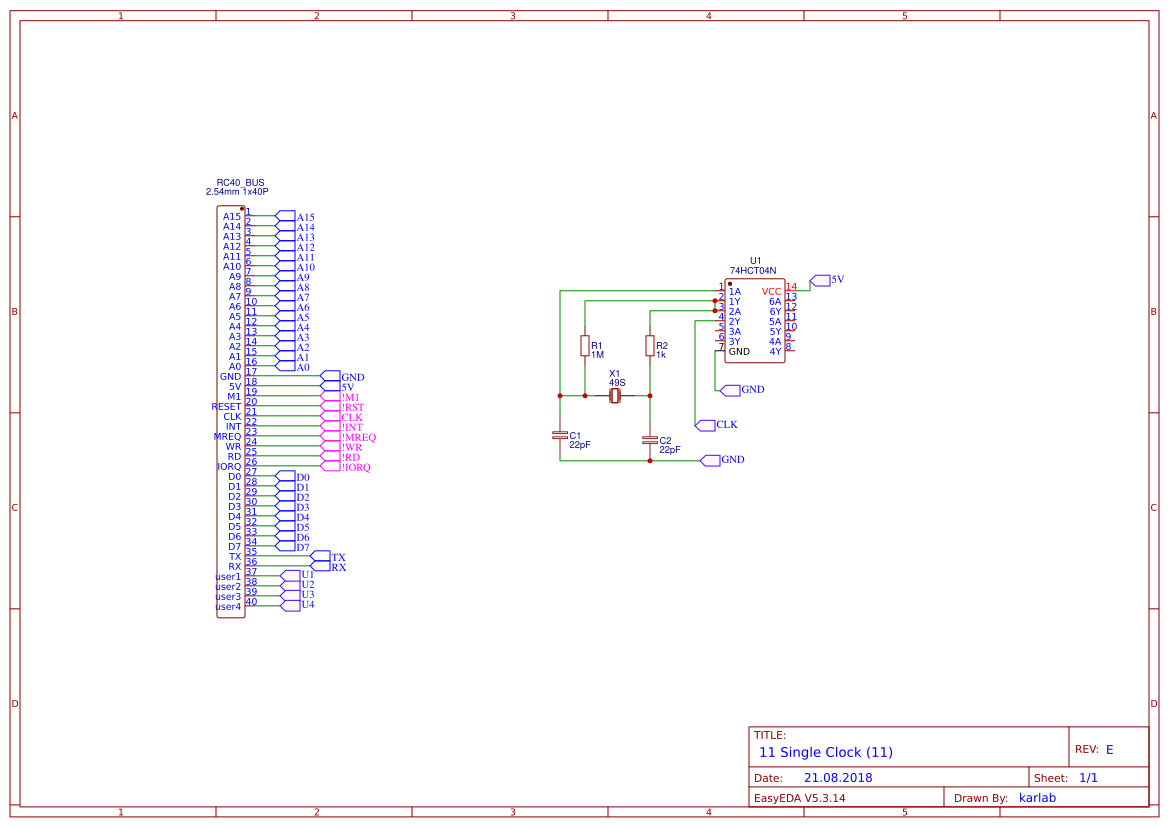Select the 74HCT04N inverter symbol U1
The height and width of the screenshot is (827, 1169).
pos(755,320)
